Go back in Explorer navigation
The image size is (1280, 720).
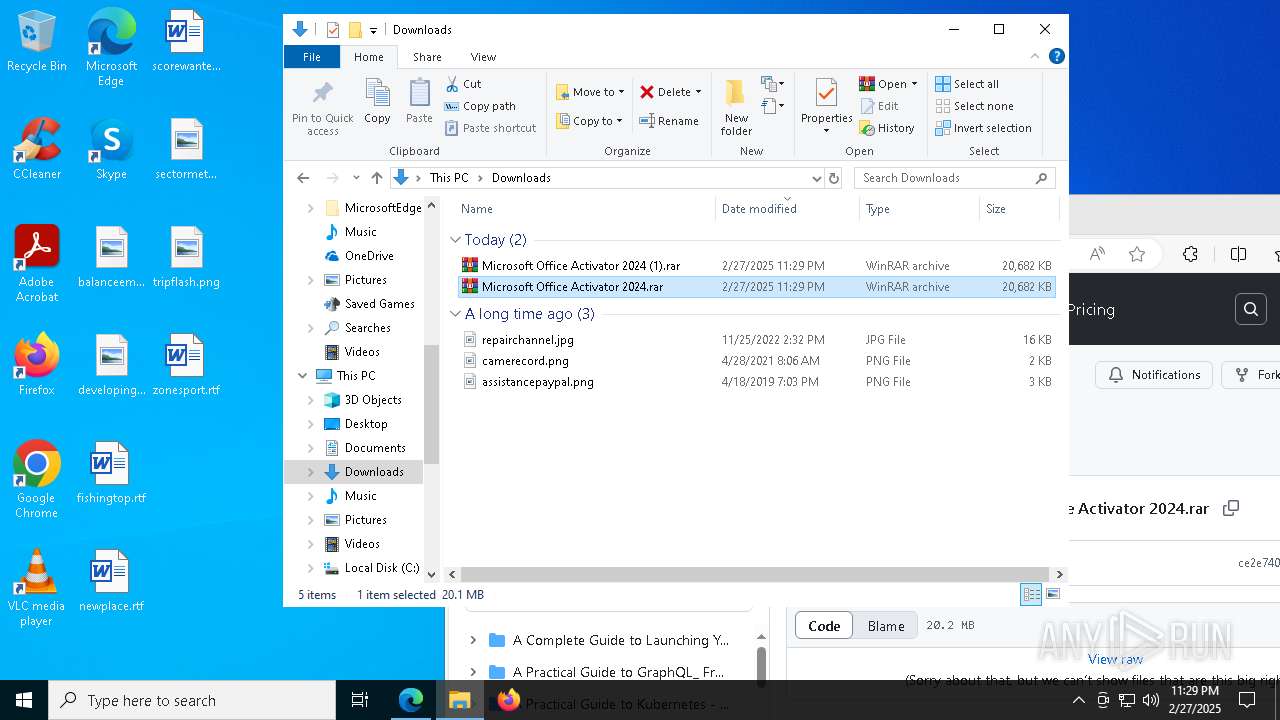(303, 178)
